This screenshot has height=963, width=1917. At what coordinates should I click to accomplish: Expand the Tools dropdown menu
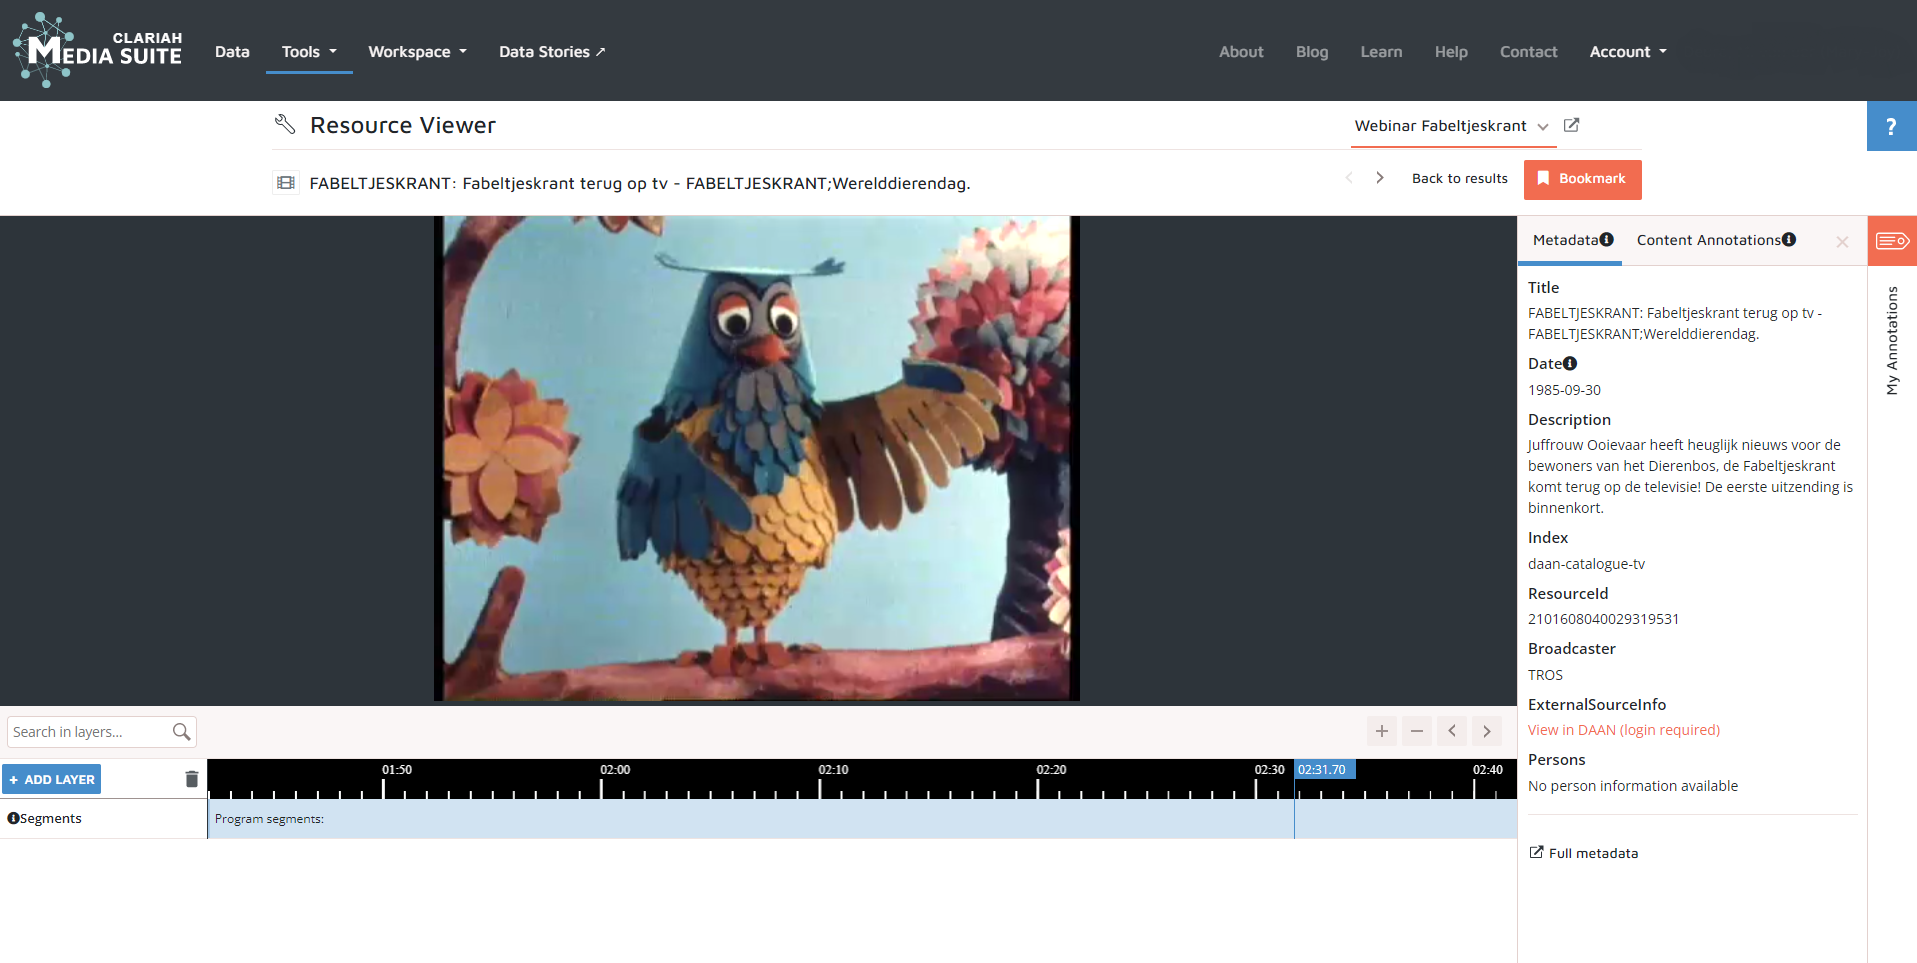pyautogui.click(x=309, y=52)
